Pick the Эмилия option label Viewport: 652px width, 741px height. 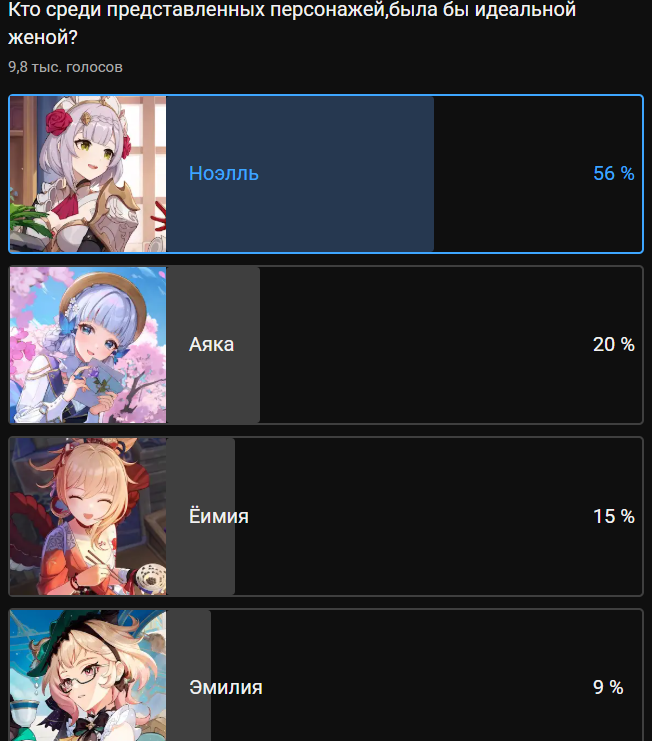(x=225, y=688)
